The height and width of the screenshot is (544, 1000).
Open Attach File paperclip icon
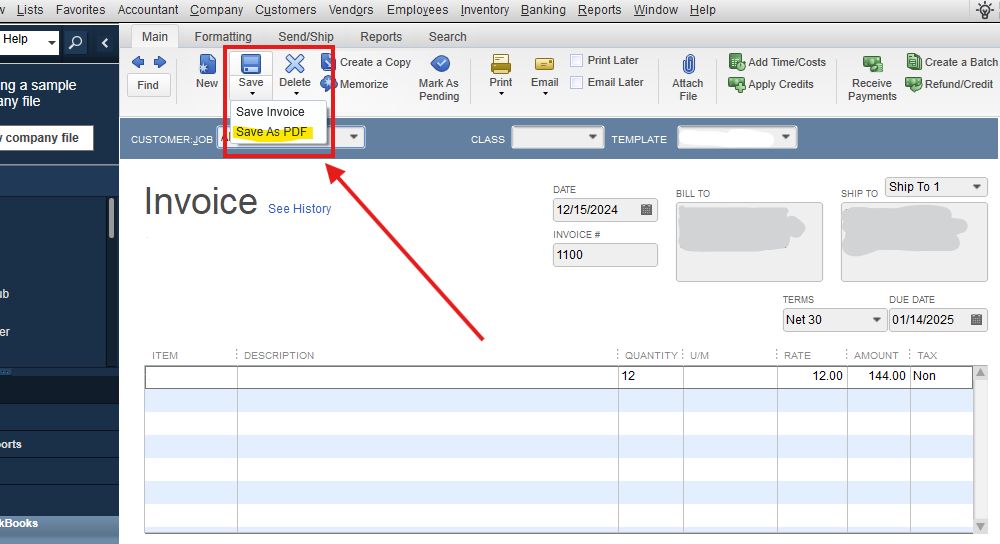[x=688, y=65]
